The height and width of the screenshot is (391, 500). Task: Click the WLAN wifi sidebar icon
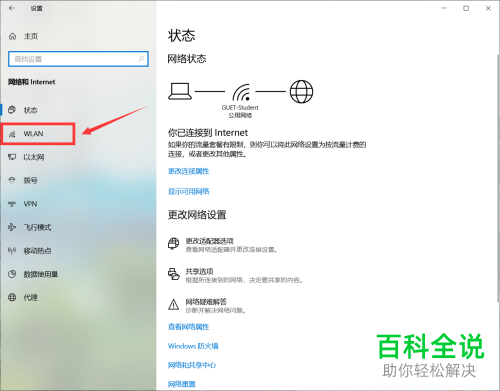tap(12, 134)
